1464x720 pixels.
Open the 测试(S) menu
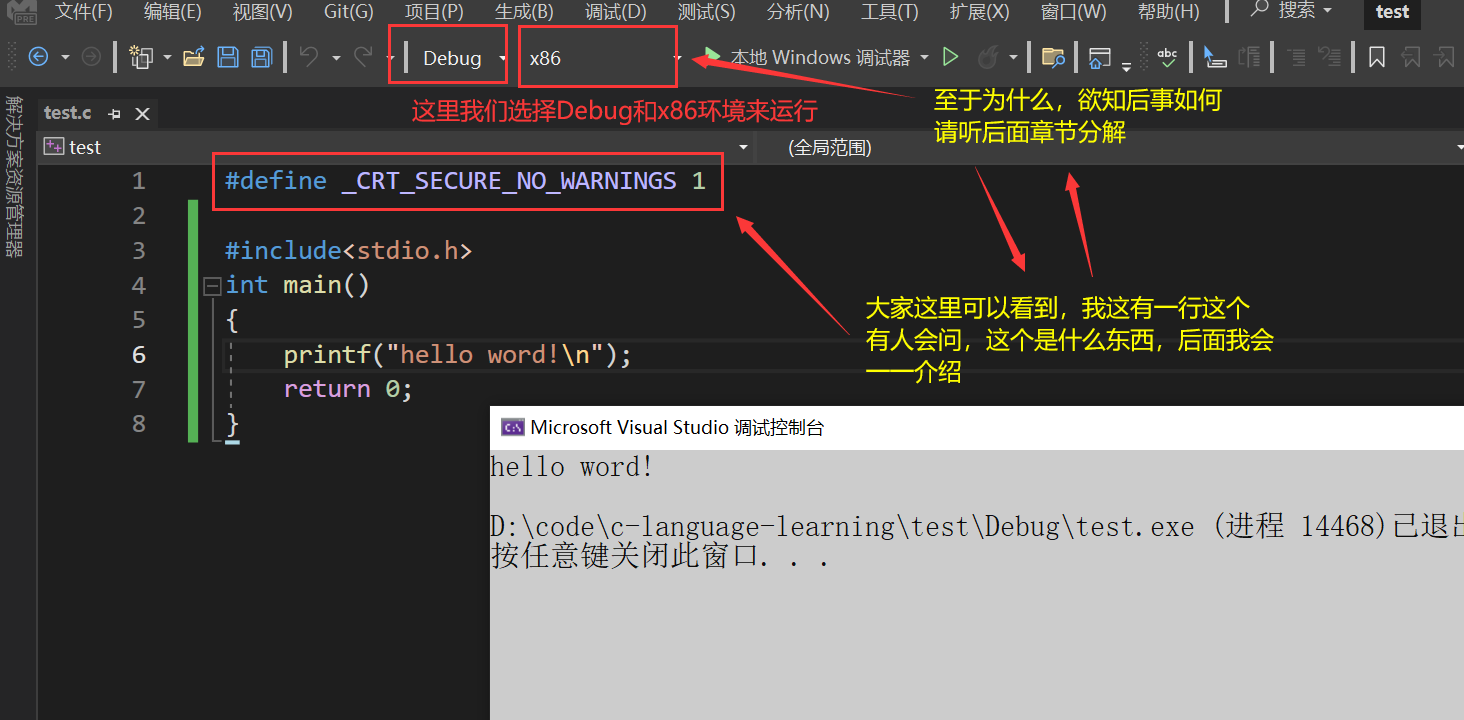(x=706, y=12)
